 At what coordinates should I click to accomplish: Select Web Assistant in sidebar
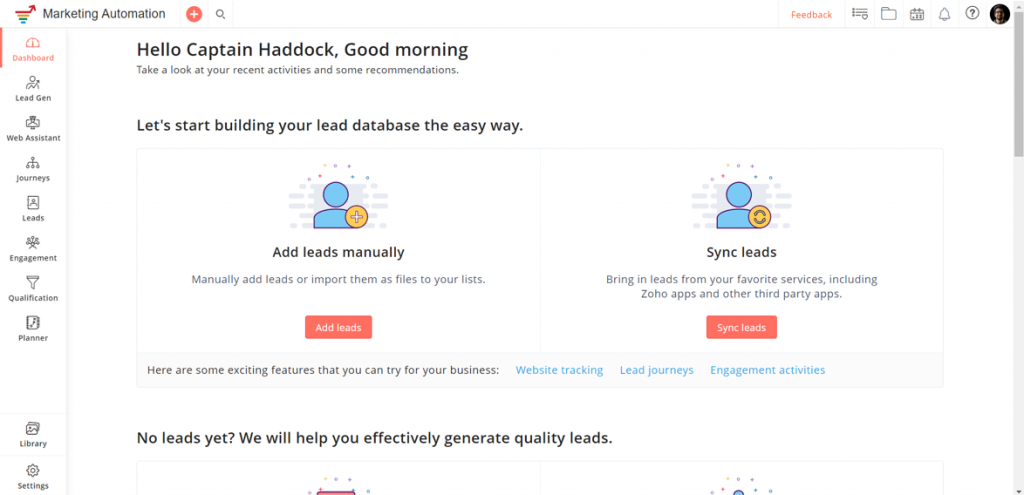[33, 129]
